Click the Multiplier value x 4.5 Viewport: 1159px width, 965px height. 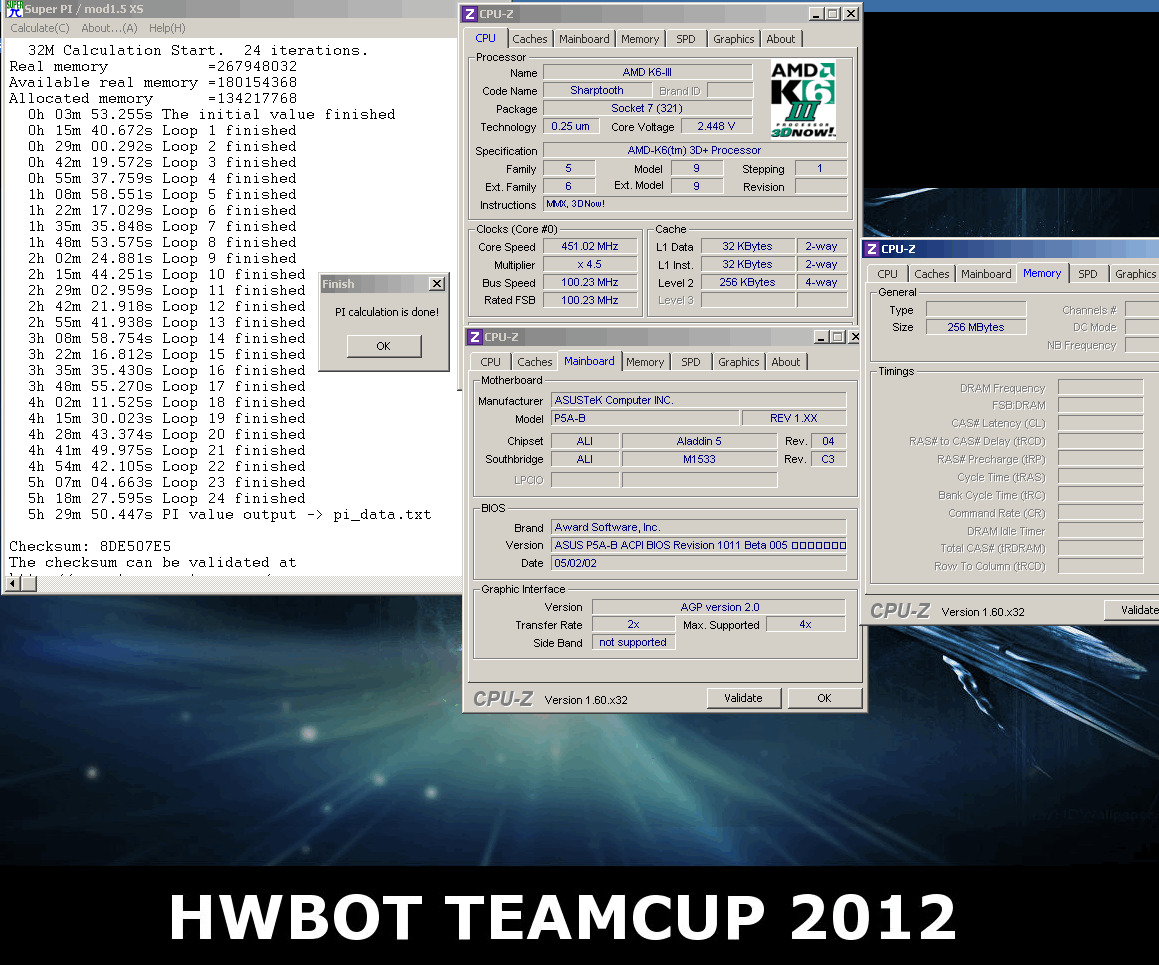590,265
